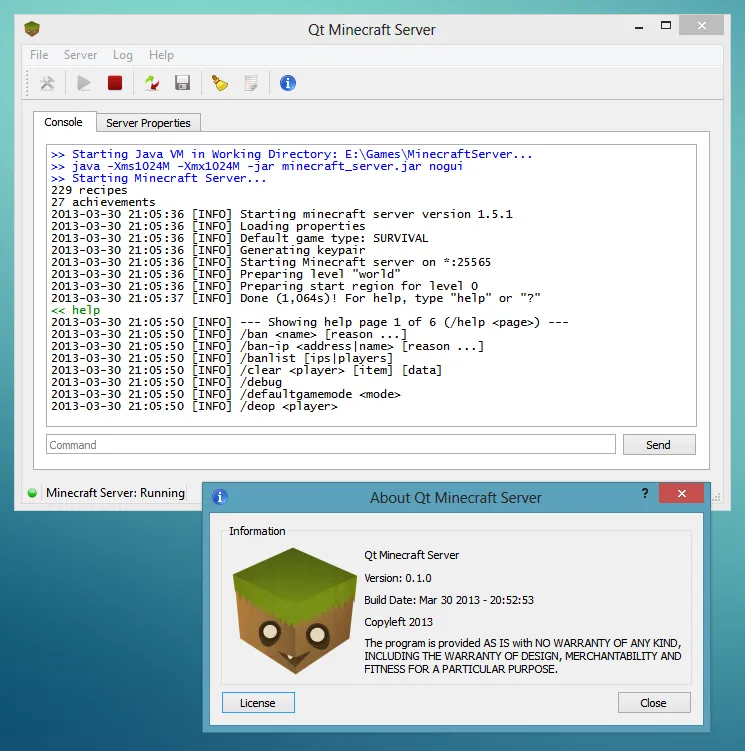Click the reload arrows toolbar icon
This screenshot has height=751, width=745.
(x=150, y=83)
